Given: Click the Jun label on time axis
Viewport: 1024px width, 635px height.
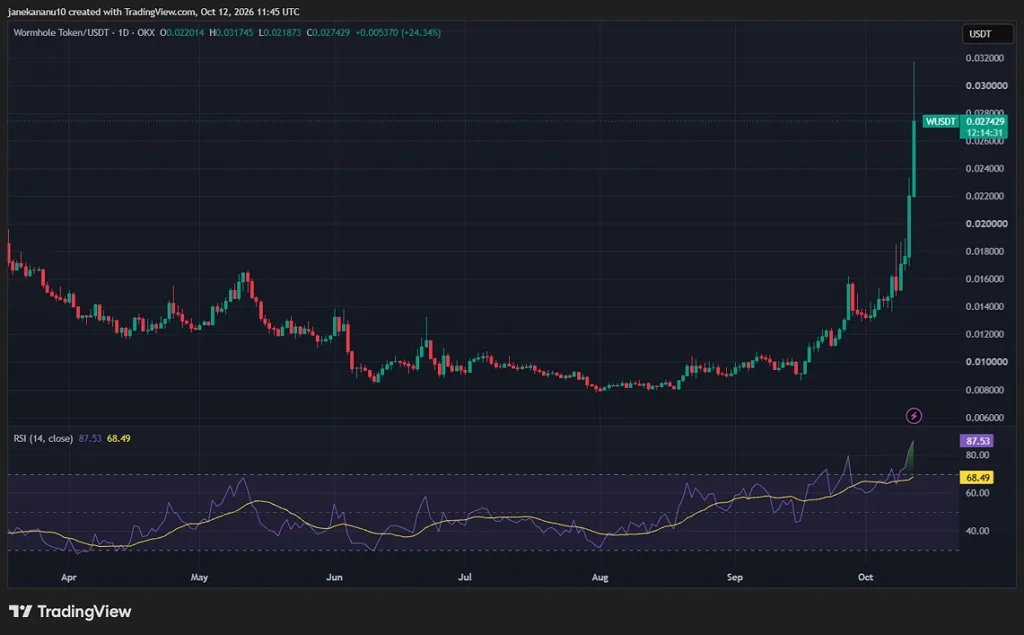Looking at the screenshot, I should (334, 577).
